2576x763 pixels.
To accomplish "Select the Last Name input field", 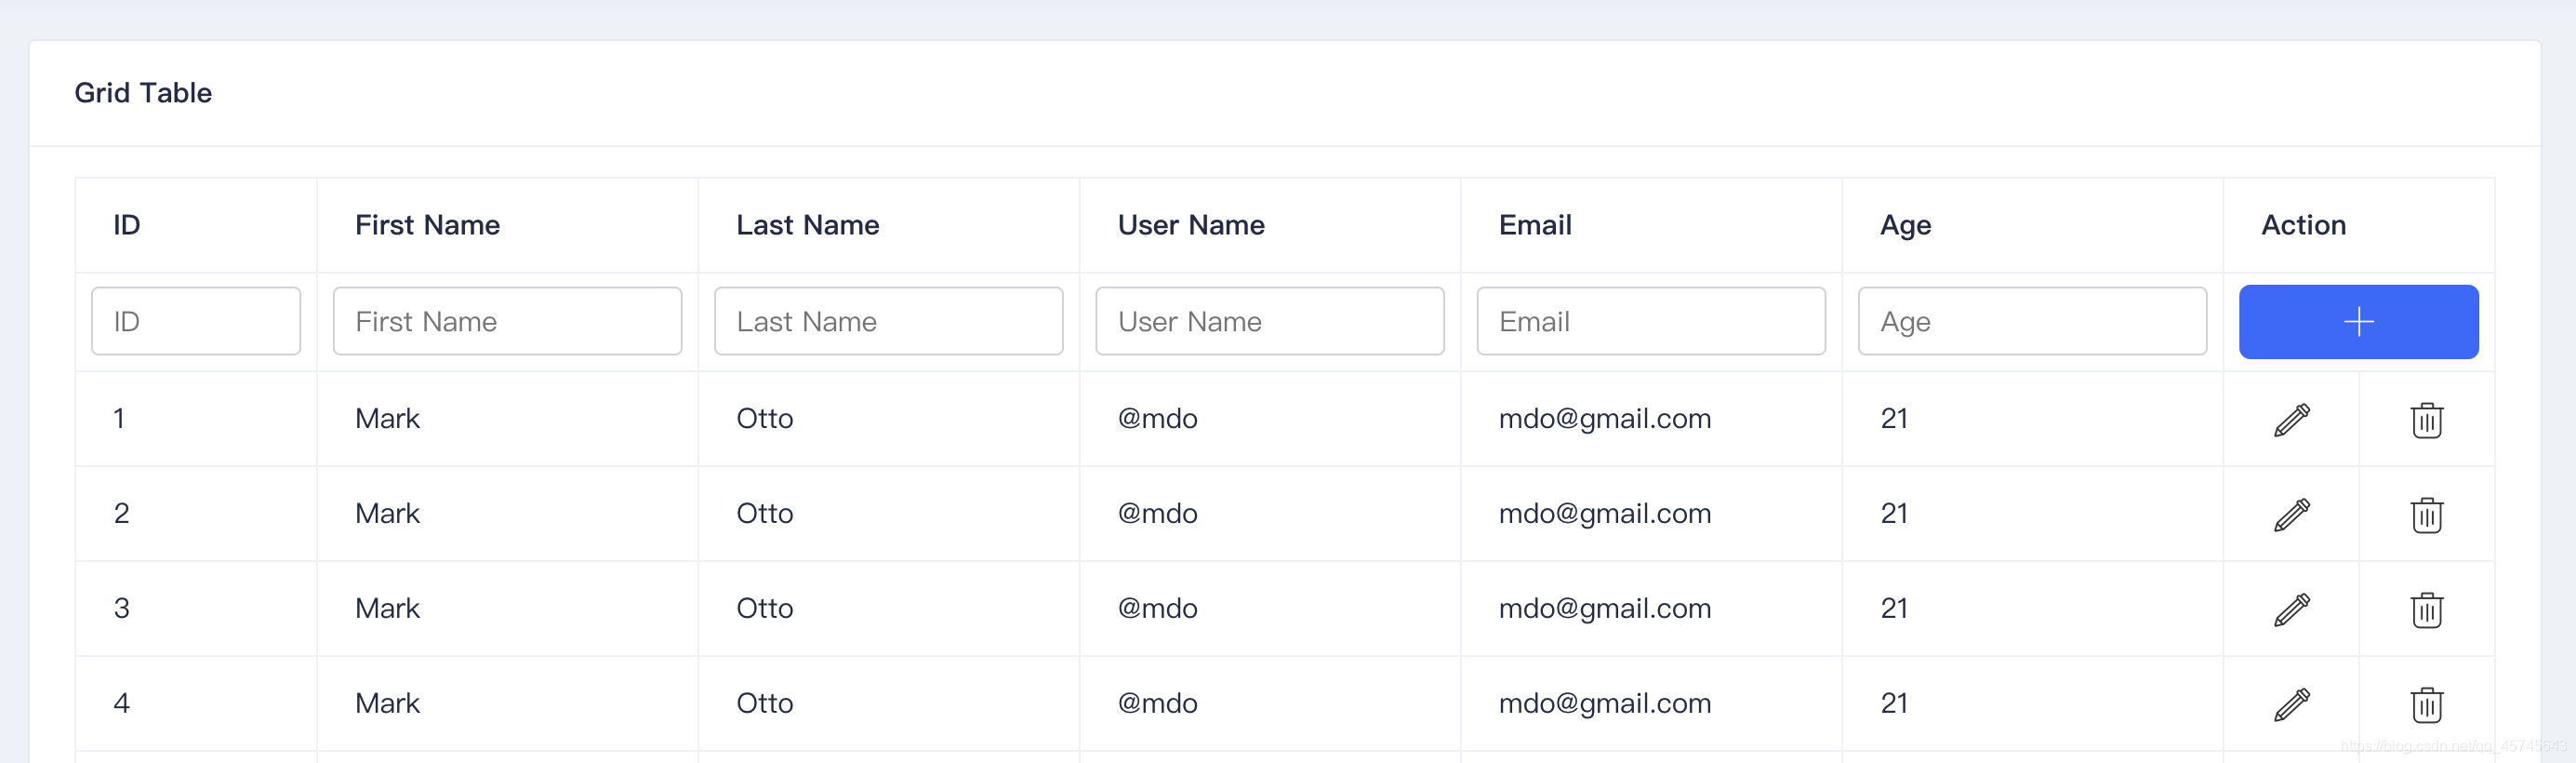I will click(x=888, y=322).
